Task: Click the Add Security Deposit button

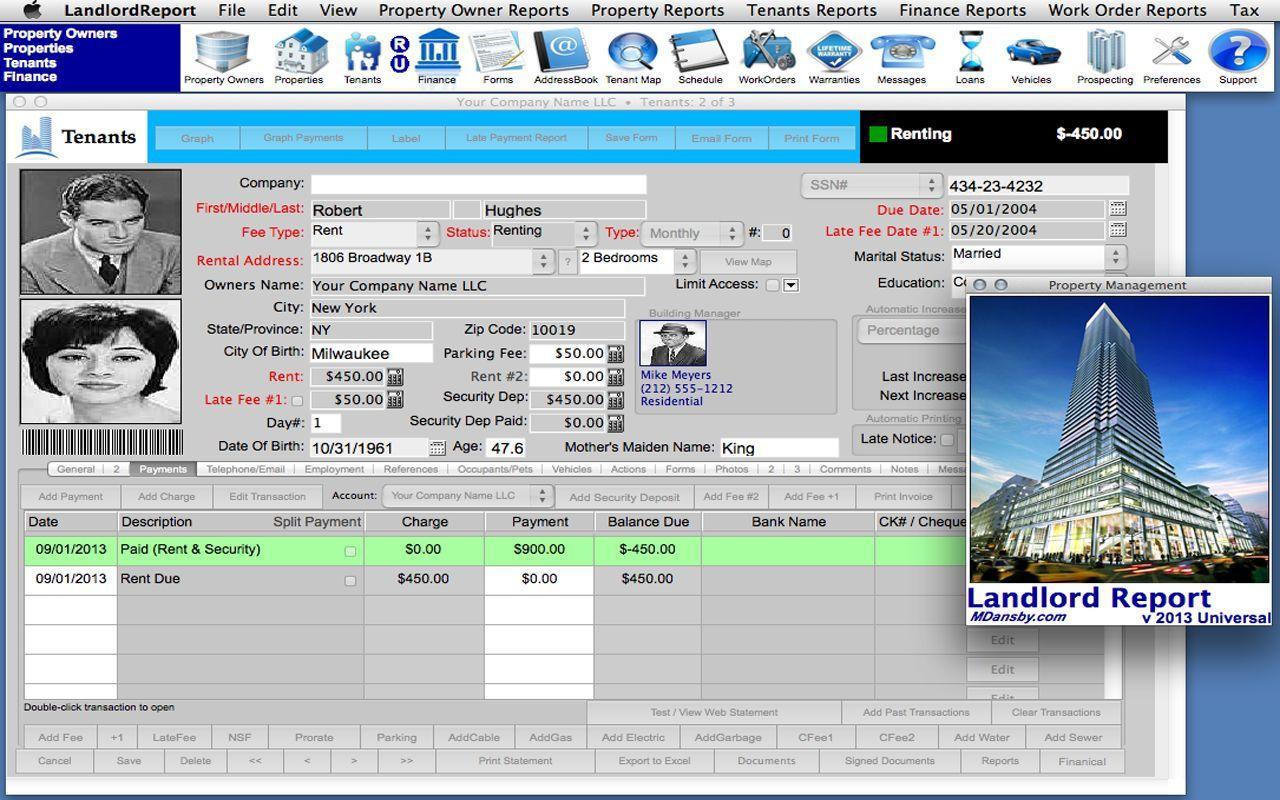Action: point(624,497)
